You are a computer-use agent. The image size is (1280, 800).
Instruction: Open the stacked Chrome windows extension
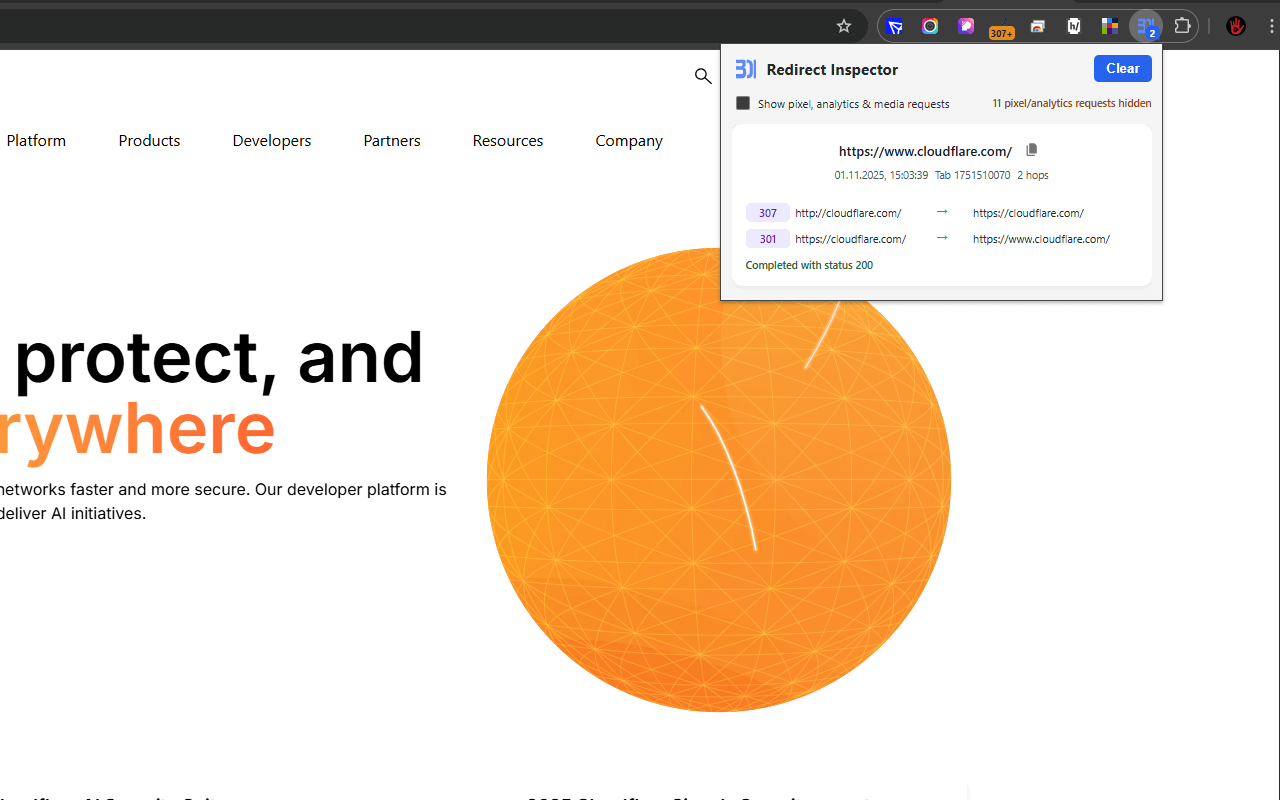point(1038,26)
